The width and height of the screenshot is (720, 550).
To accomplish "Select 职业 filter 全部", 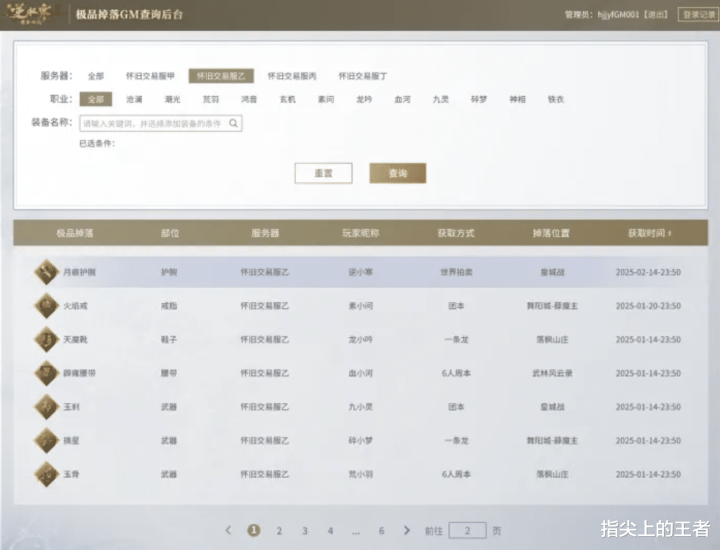I will coord(96,99).
